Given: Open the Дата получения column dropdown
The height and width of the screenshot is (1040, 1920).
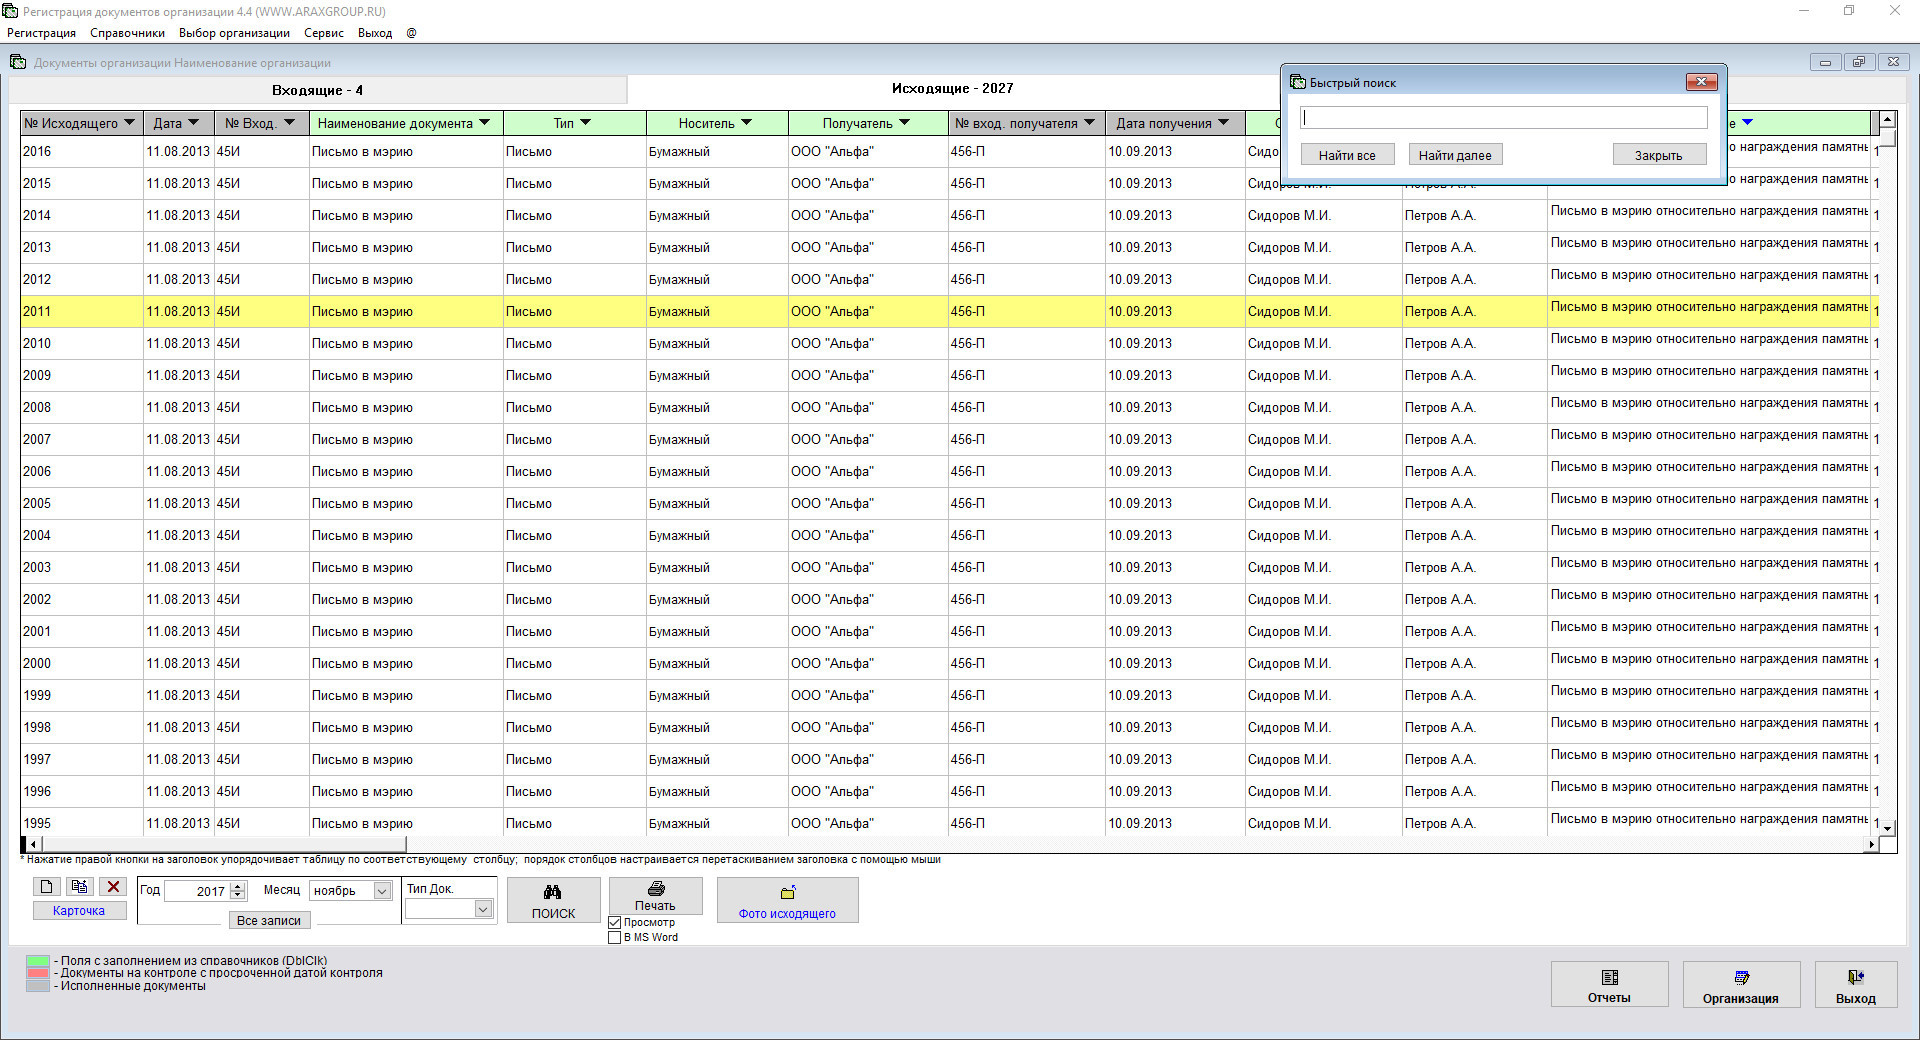Looking at the screenshot, I should tap(1223, 123).
